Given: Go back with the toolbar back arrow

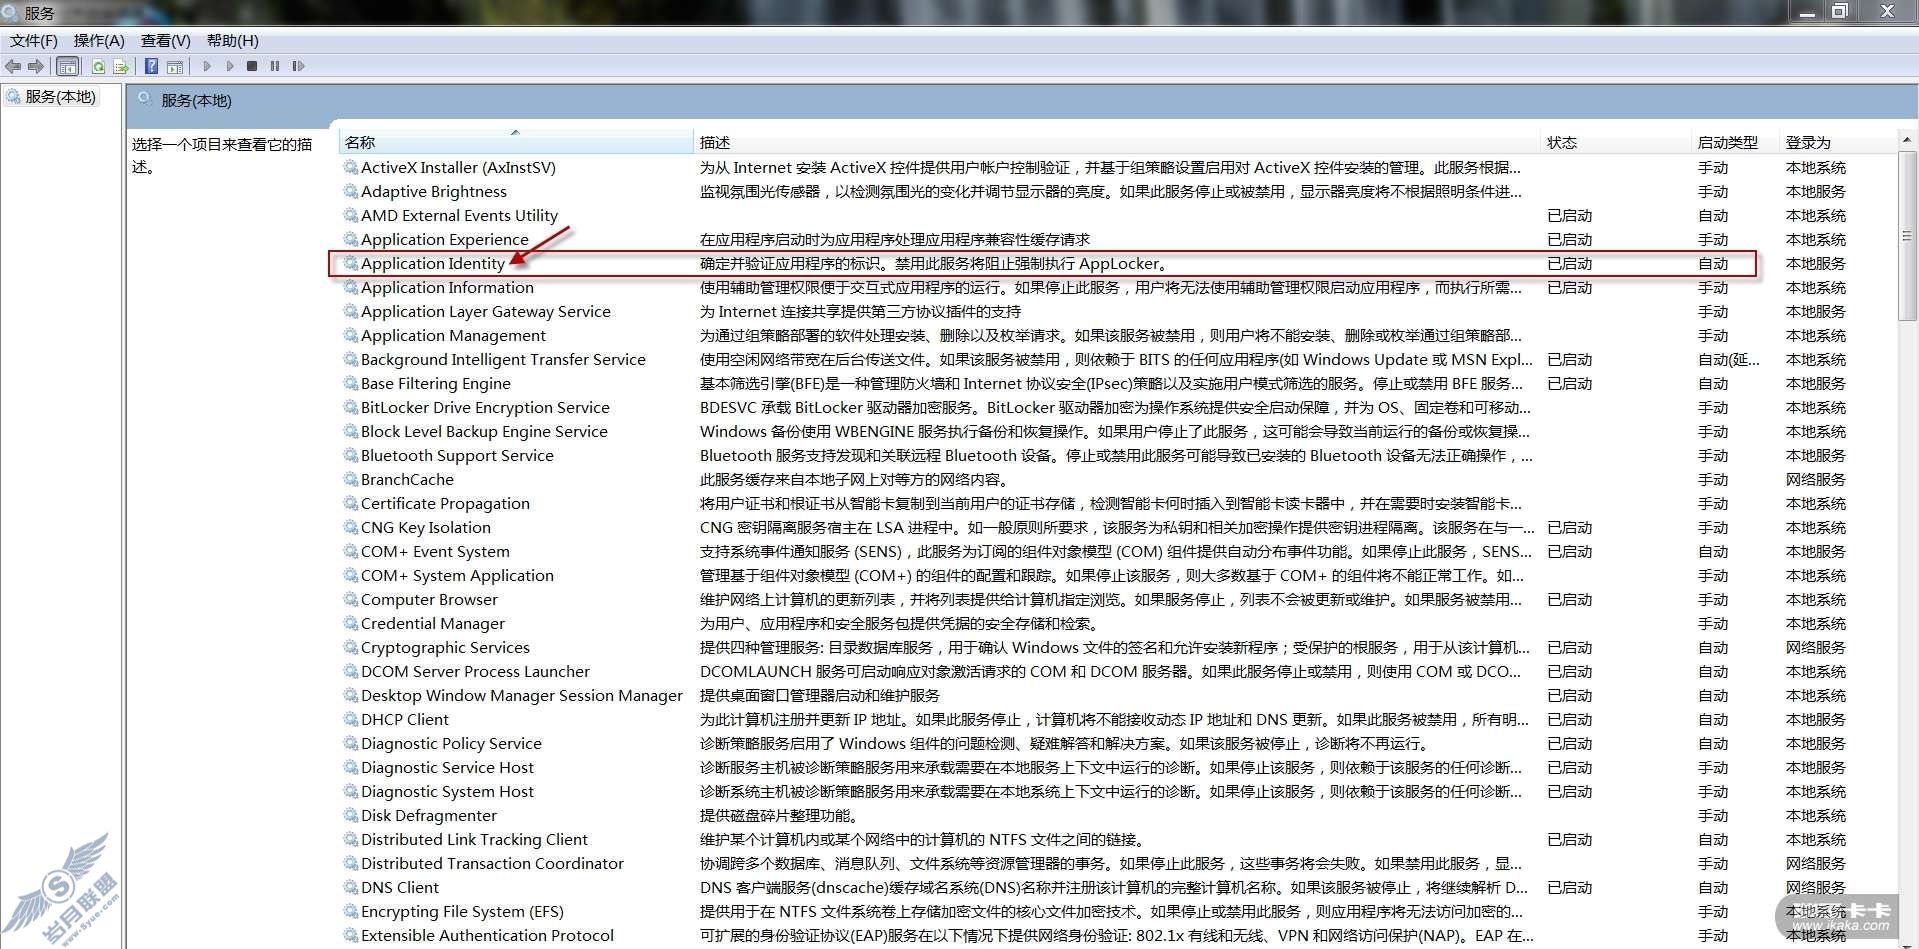Looking at the screenshot, I should [13, 67].
